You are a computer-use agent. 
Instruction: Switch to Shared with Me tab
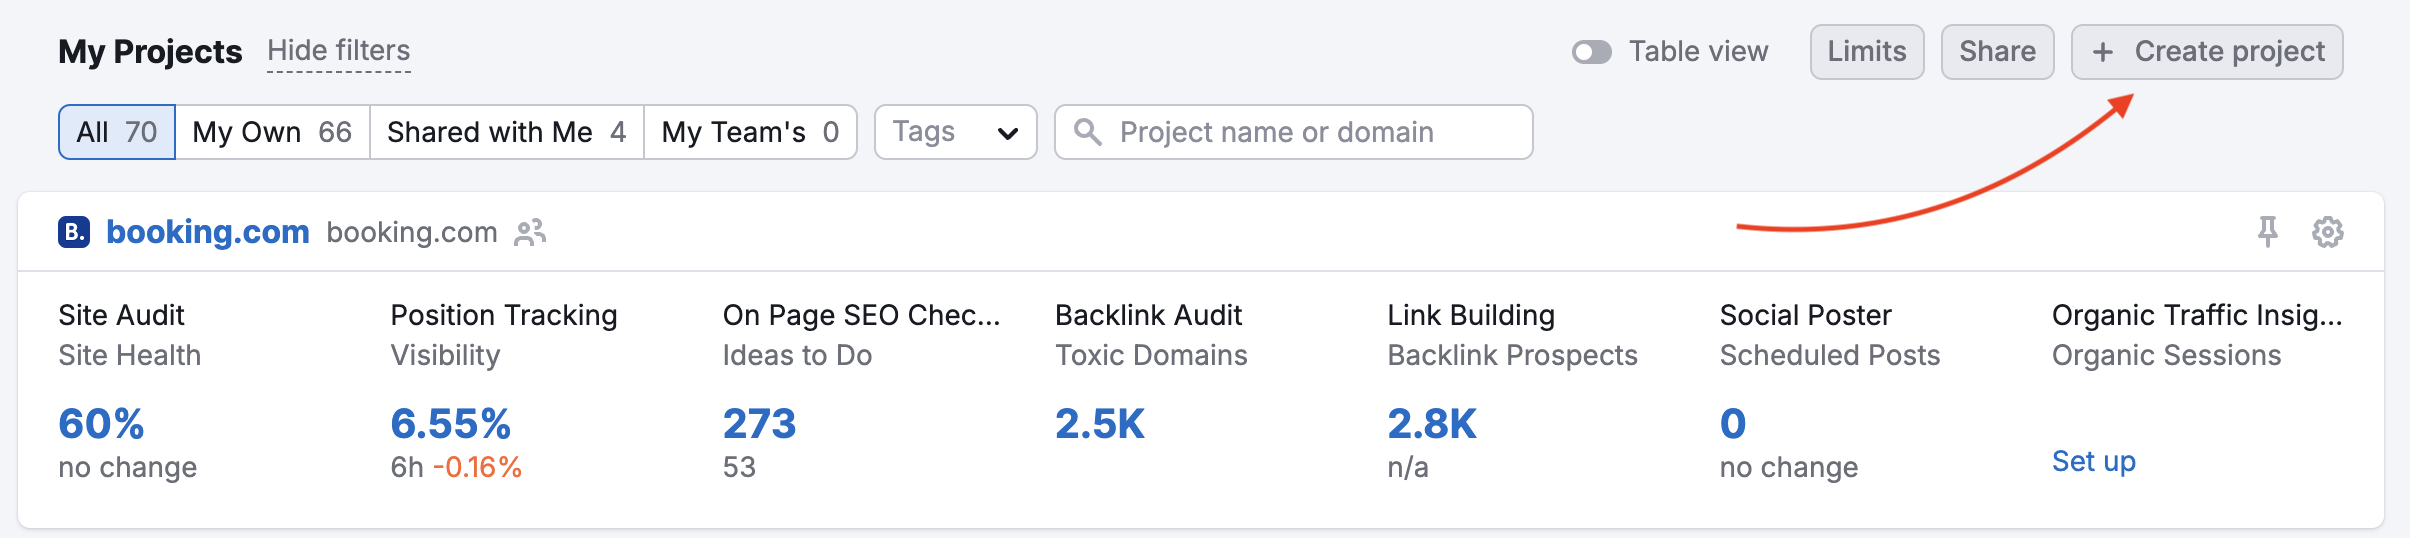click(x=507, y=132)
